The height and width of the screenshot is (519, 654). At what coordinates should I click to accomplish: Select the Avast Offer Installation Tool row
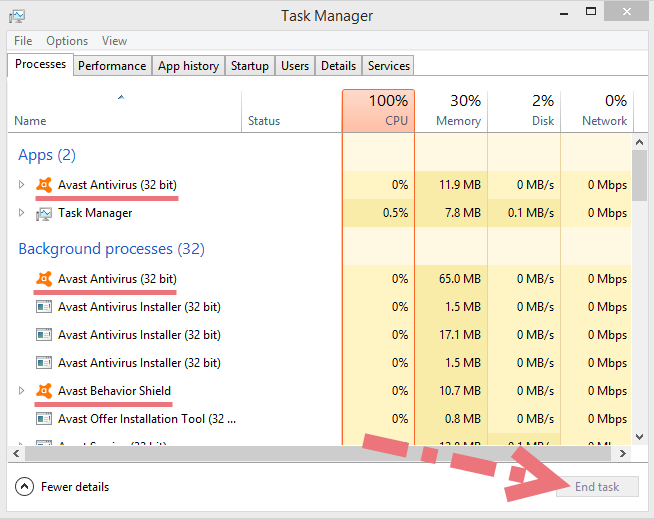(319, 419)
